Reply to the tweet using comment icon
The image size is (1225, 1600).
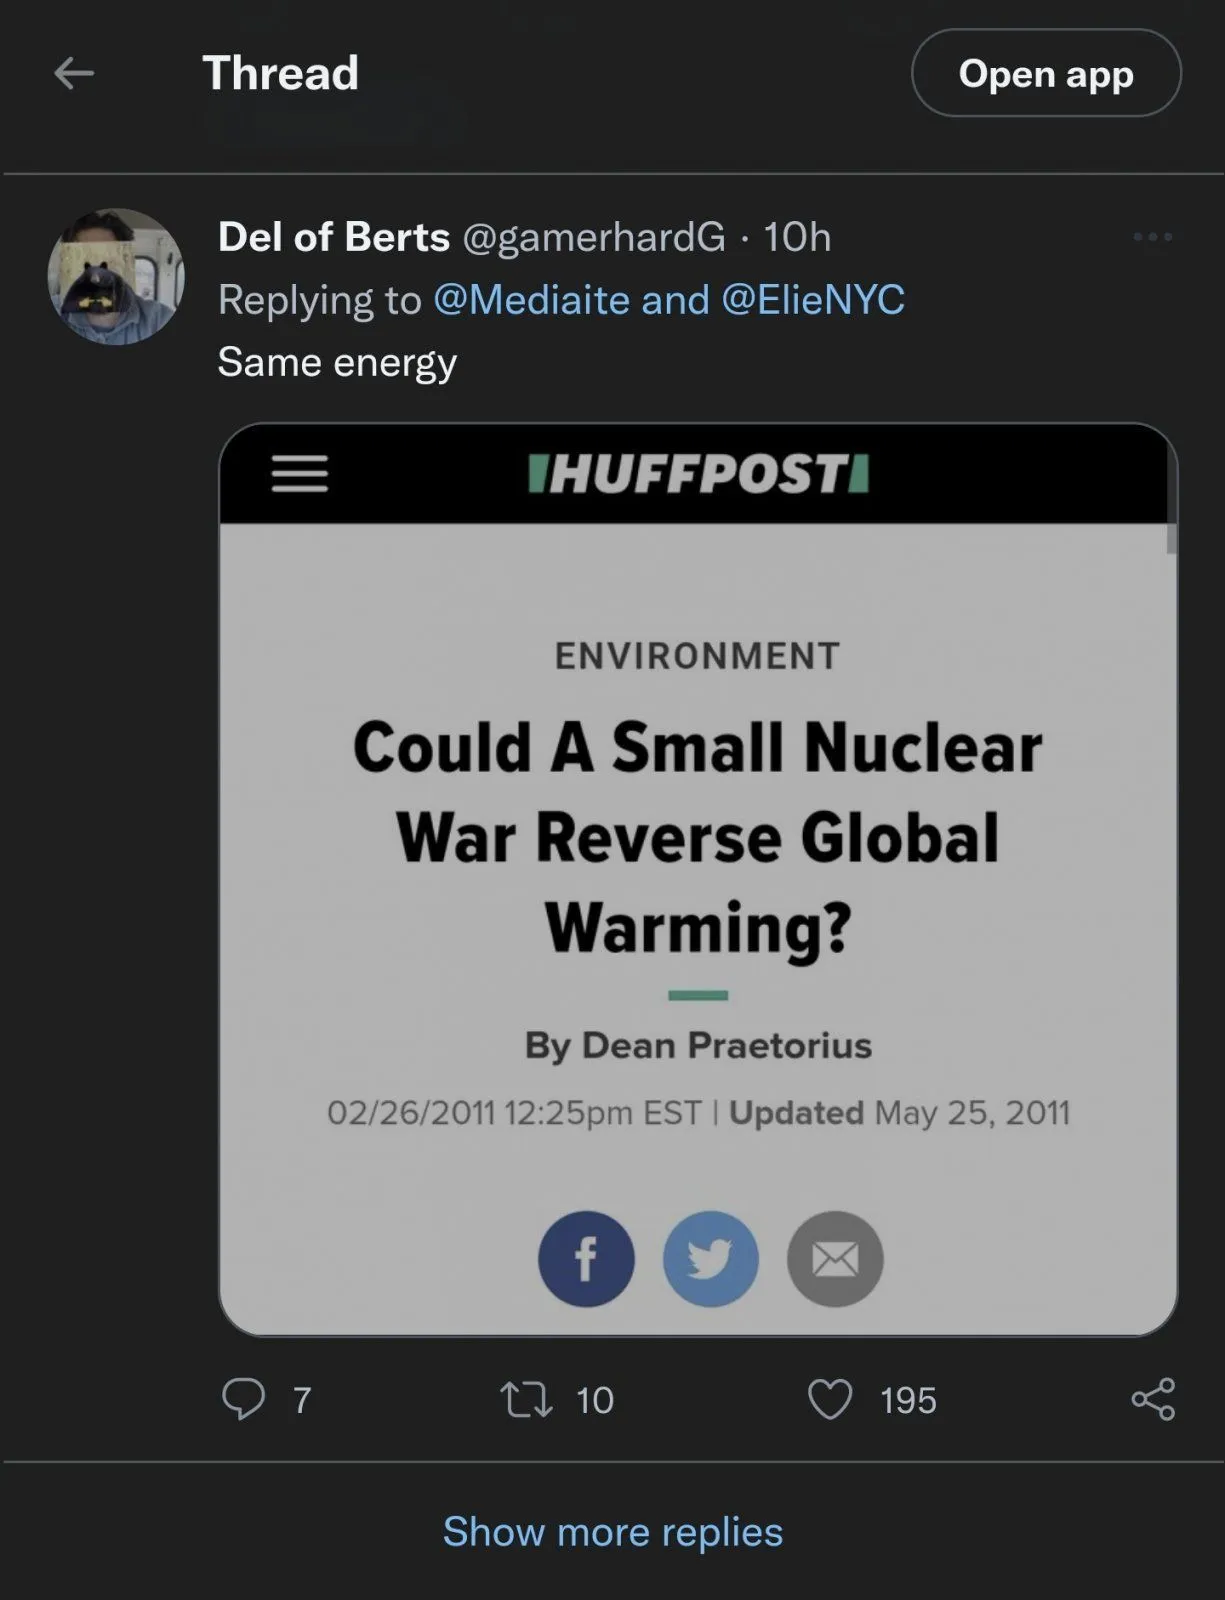tap(243, 1399)
